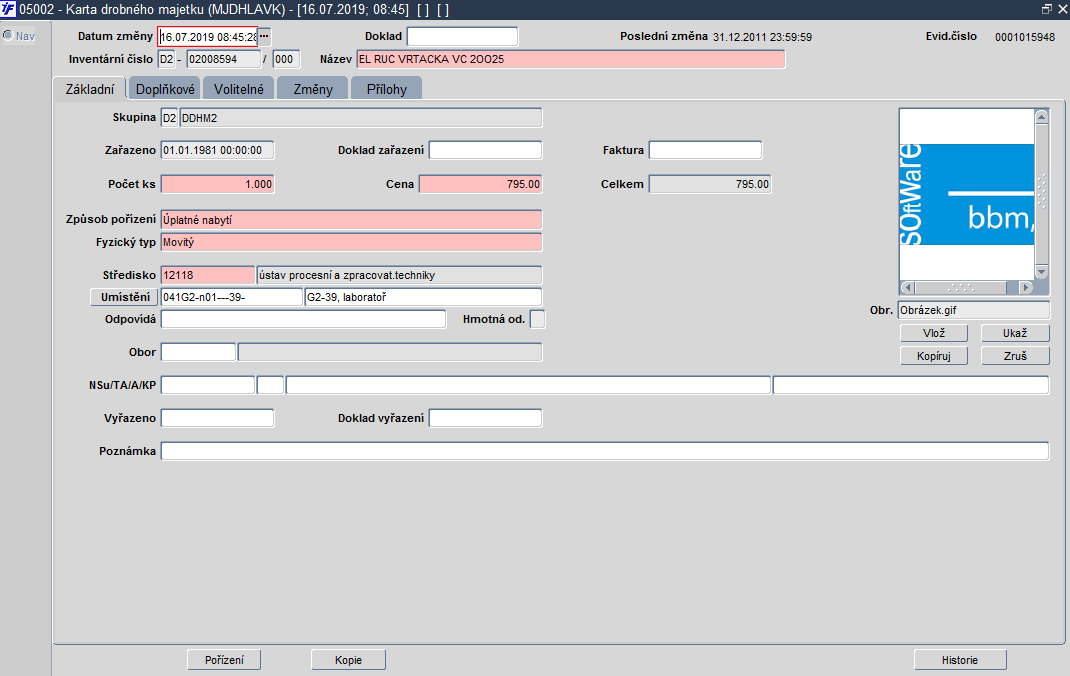This screenshot has width=1070, height=676.
Task: Click Středisko name ústav procesní a zpracovat.techniky
Action: (x=399, y=275)
